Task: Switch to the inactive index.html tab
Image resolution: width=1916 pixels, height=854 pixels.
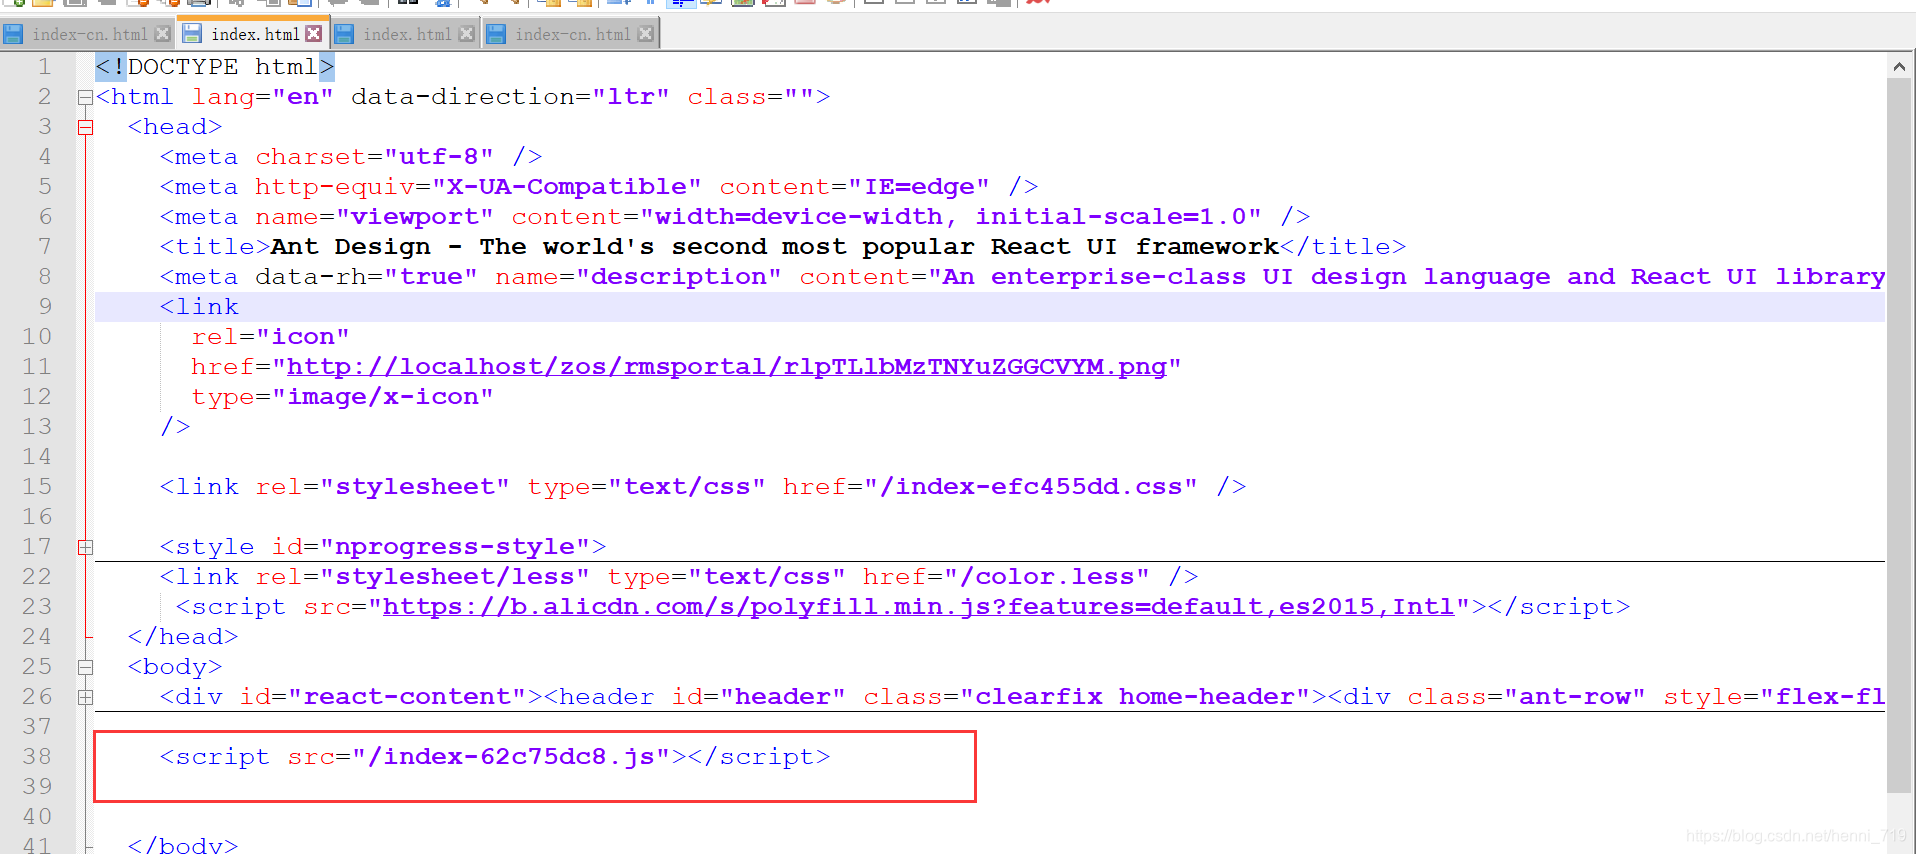Action: pyautogui.click(x=405, y=34)
